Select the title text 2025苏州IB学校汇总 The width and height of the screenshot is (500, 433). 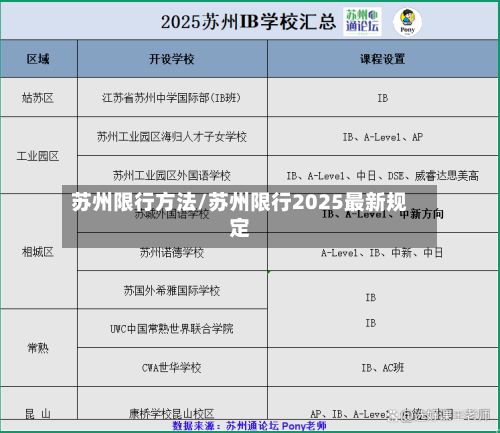tap(248, 22)
